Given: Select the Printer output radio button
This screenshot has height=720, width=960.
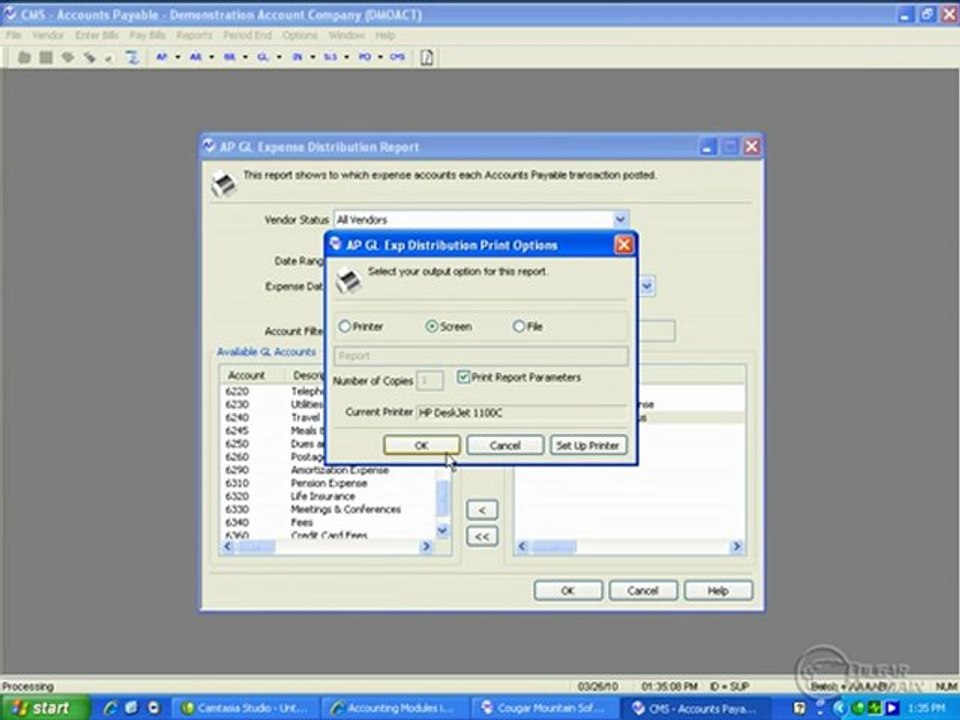Looking at the screenshot, I should [345, 326].
